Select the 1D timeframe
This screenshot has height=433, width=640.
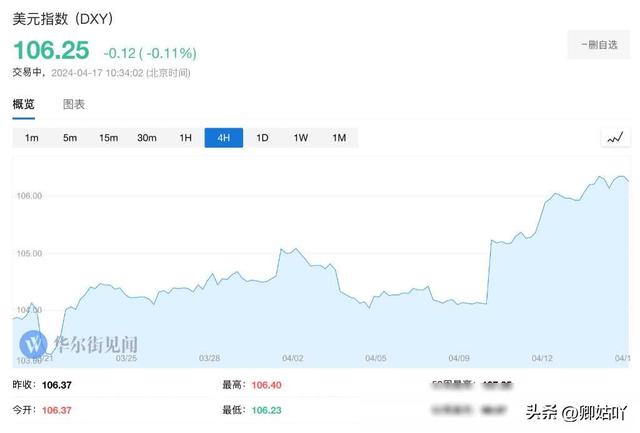point(262,138)
